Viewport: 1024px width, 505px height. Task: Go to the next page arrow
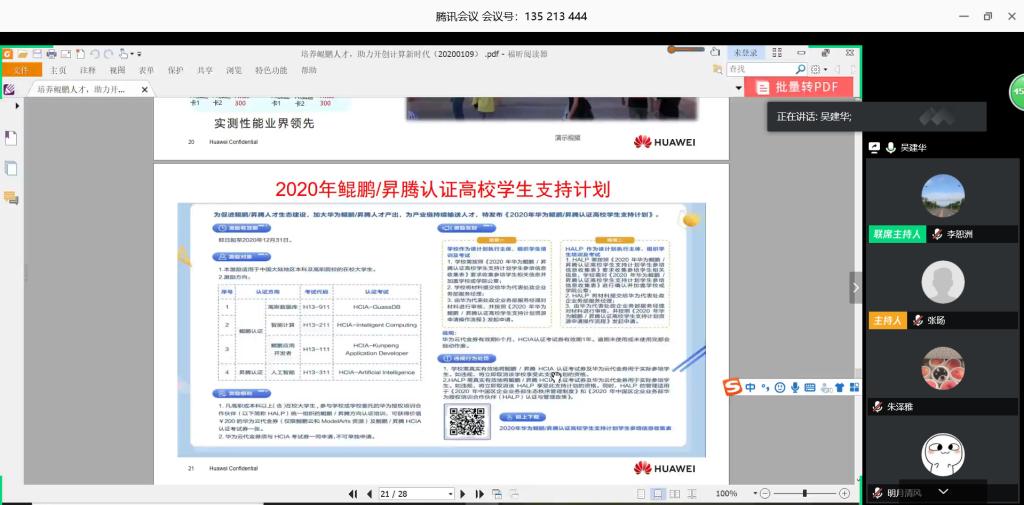click(x=462, y=494)
